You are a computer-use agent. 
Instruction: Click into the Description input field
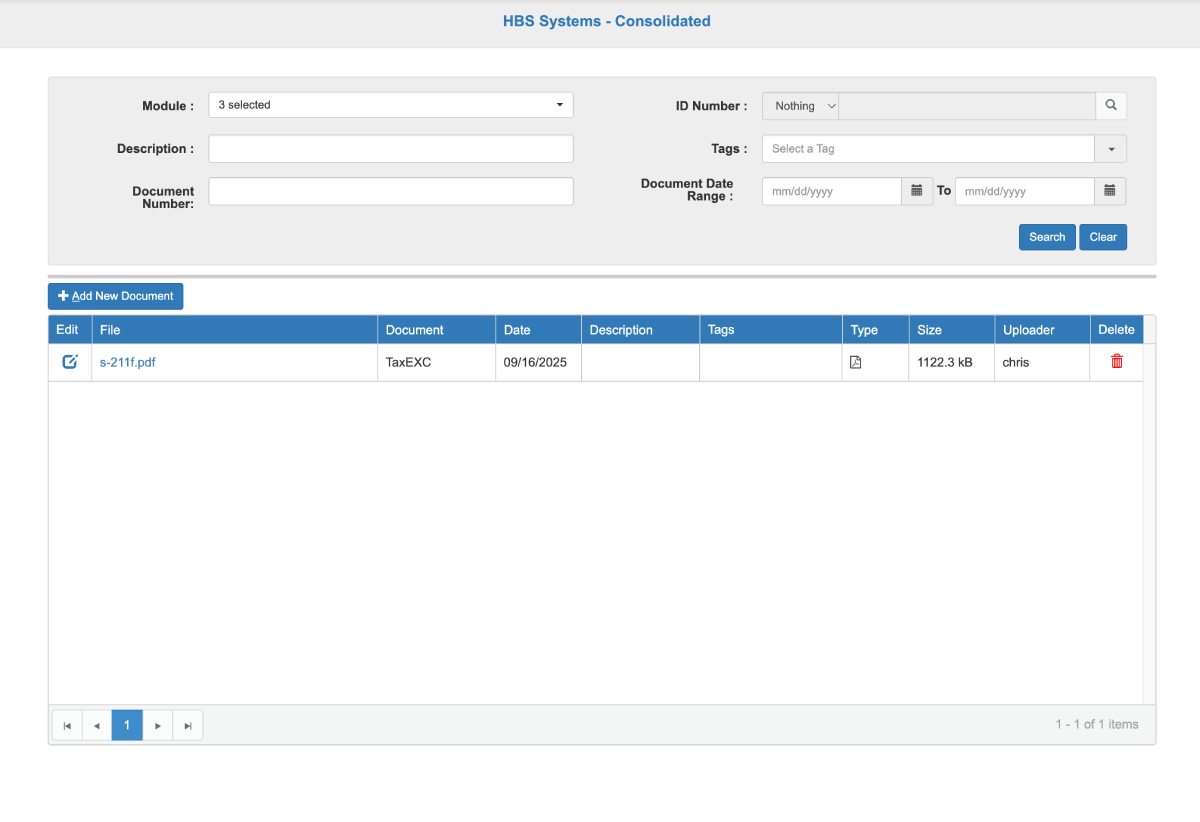pos(390,149)
